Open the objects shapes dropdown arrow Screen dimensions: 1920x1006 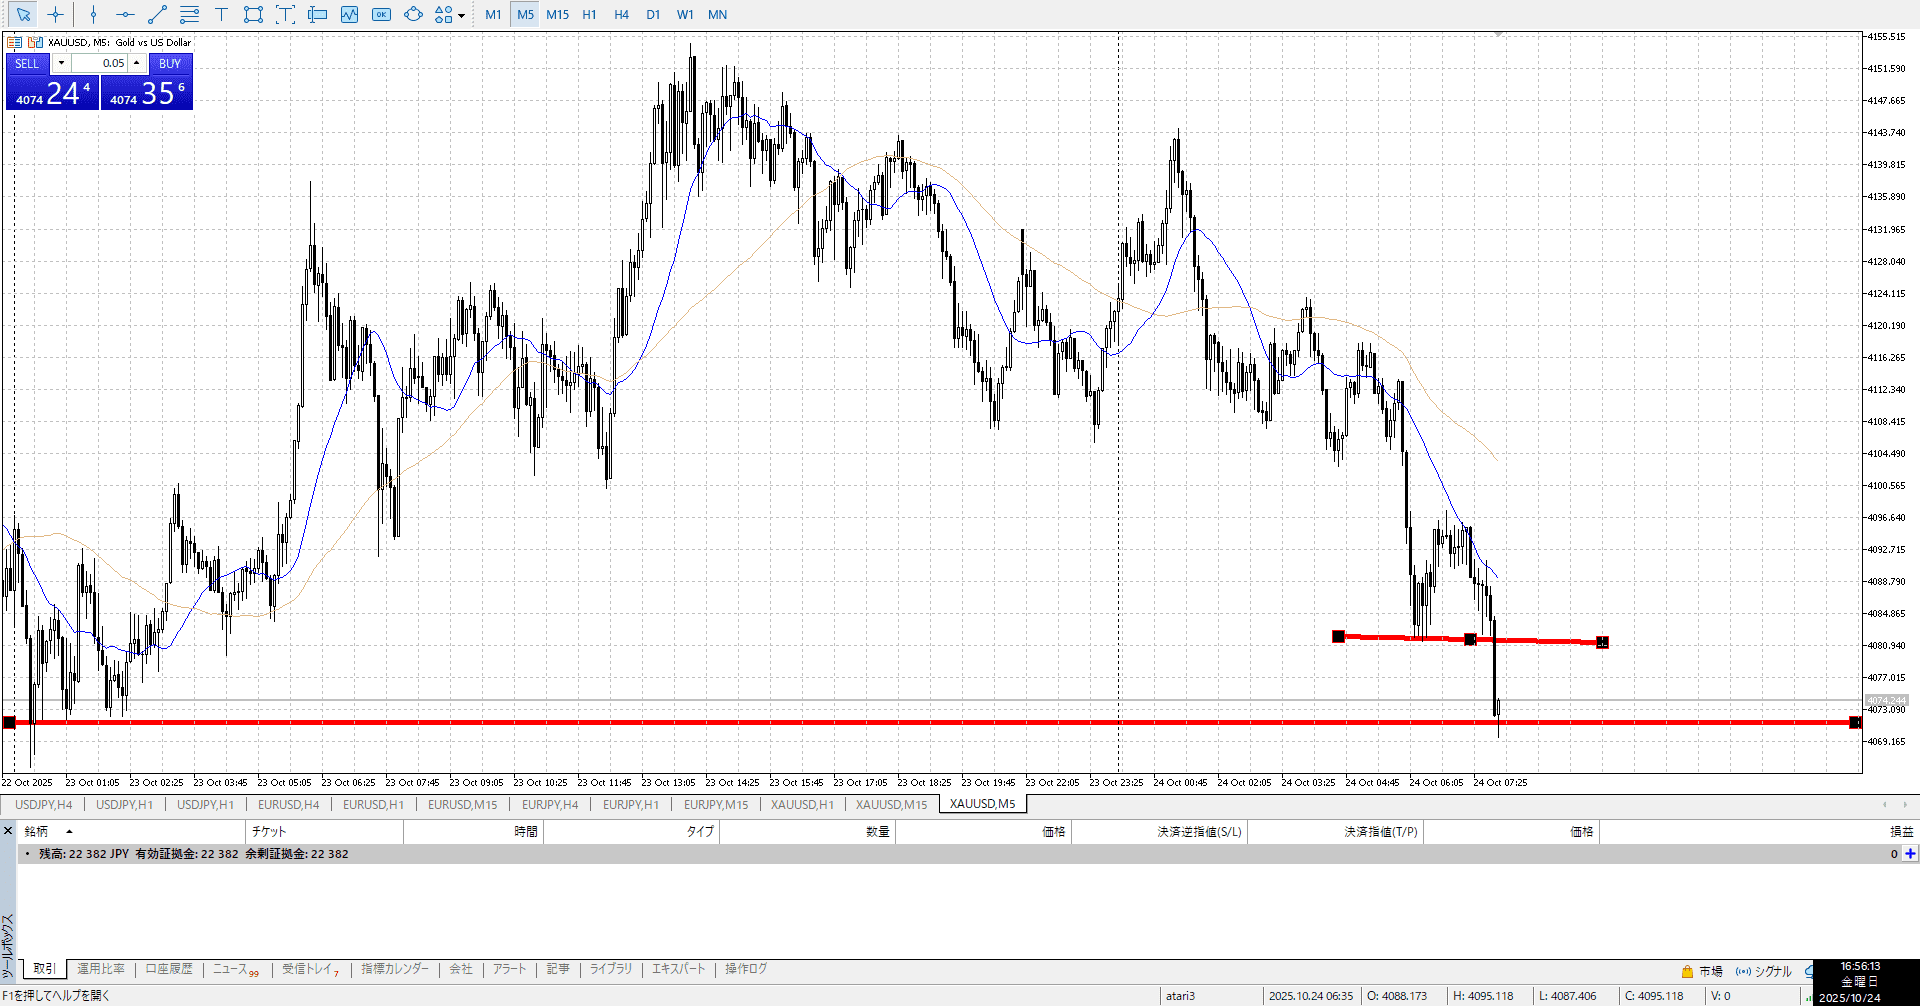461,15
